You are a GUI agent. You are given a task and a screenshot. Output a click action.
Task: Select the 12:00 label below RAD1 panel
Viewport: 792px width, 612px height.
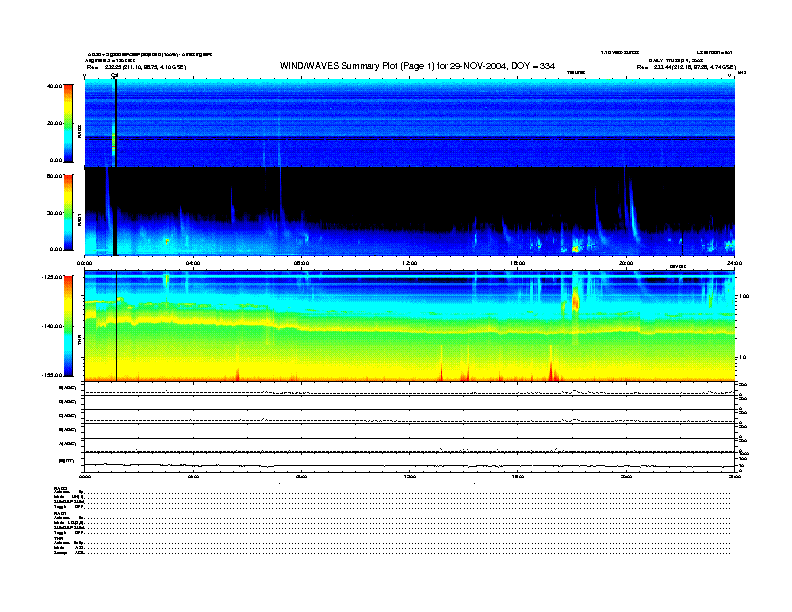coord(410,263)
